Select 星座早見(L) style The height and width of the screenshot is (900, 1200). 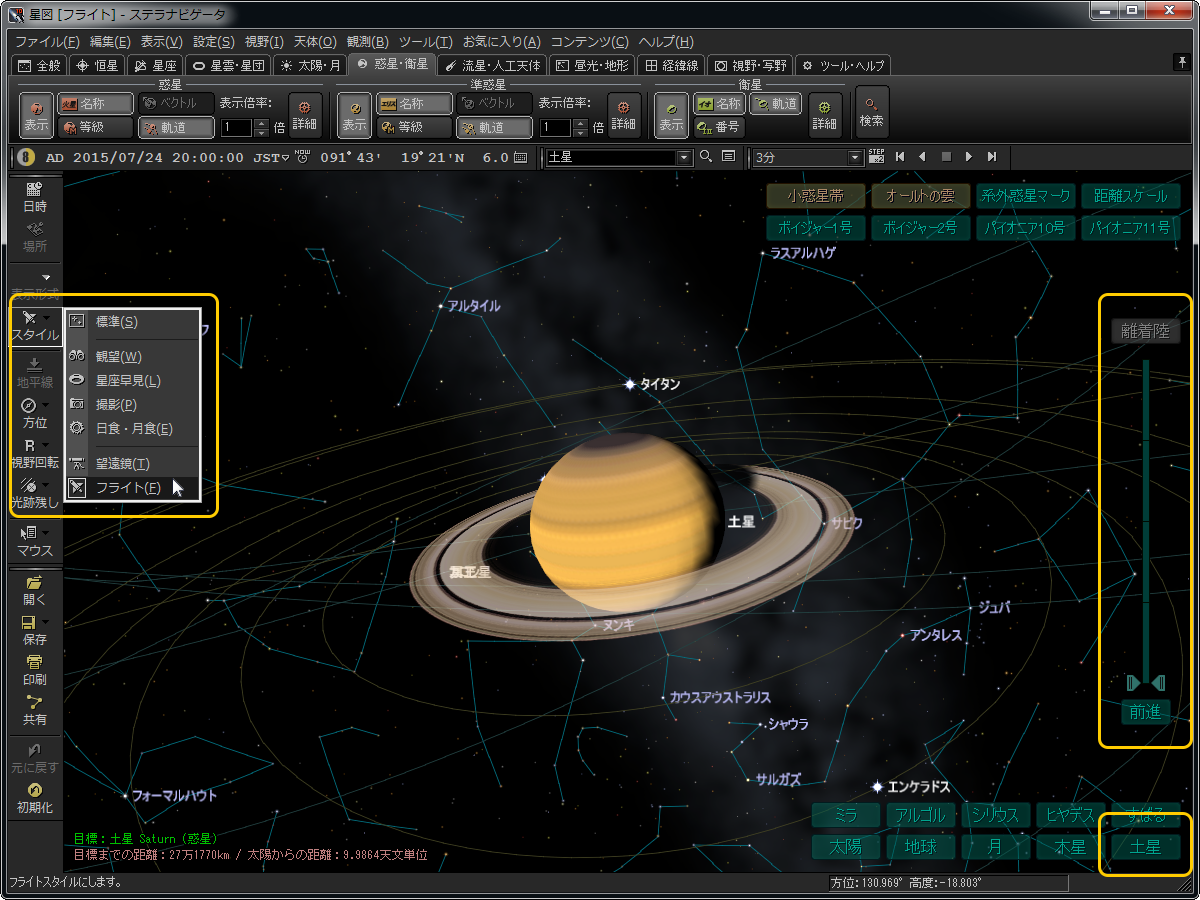tap(132, 380)
